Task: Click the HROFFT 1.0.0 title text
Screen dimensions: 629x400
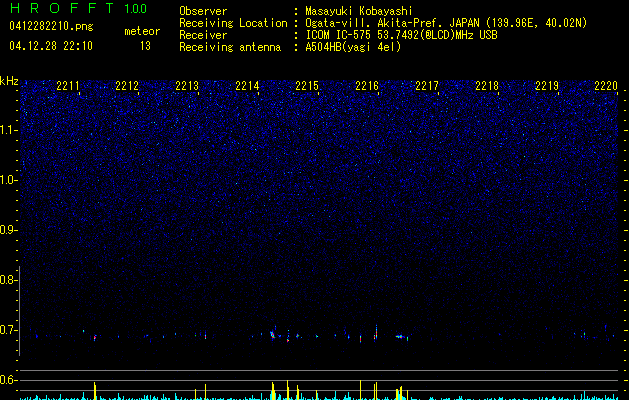Action: [79, 8]
